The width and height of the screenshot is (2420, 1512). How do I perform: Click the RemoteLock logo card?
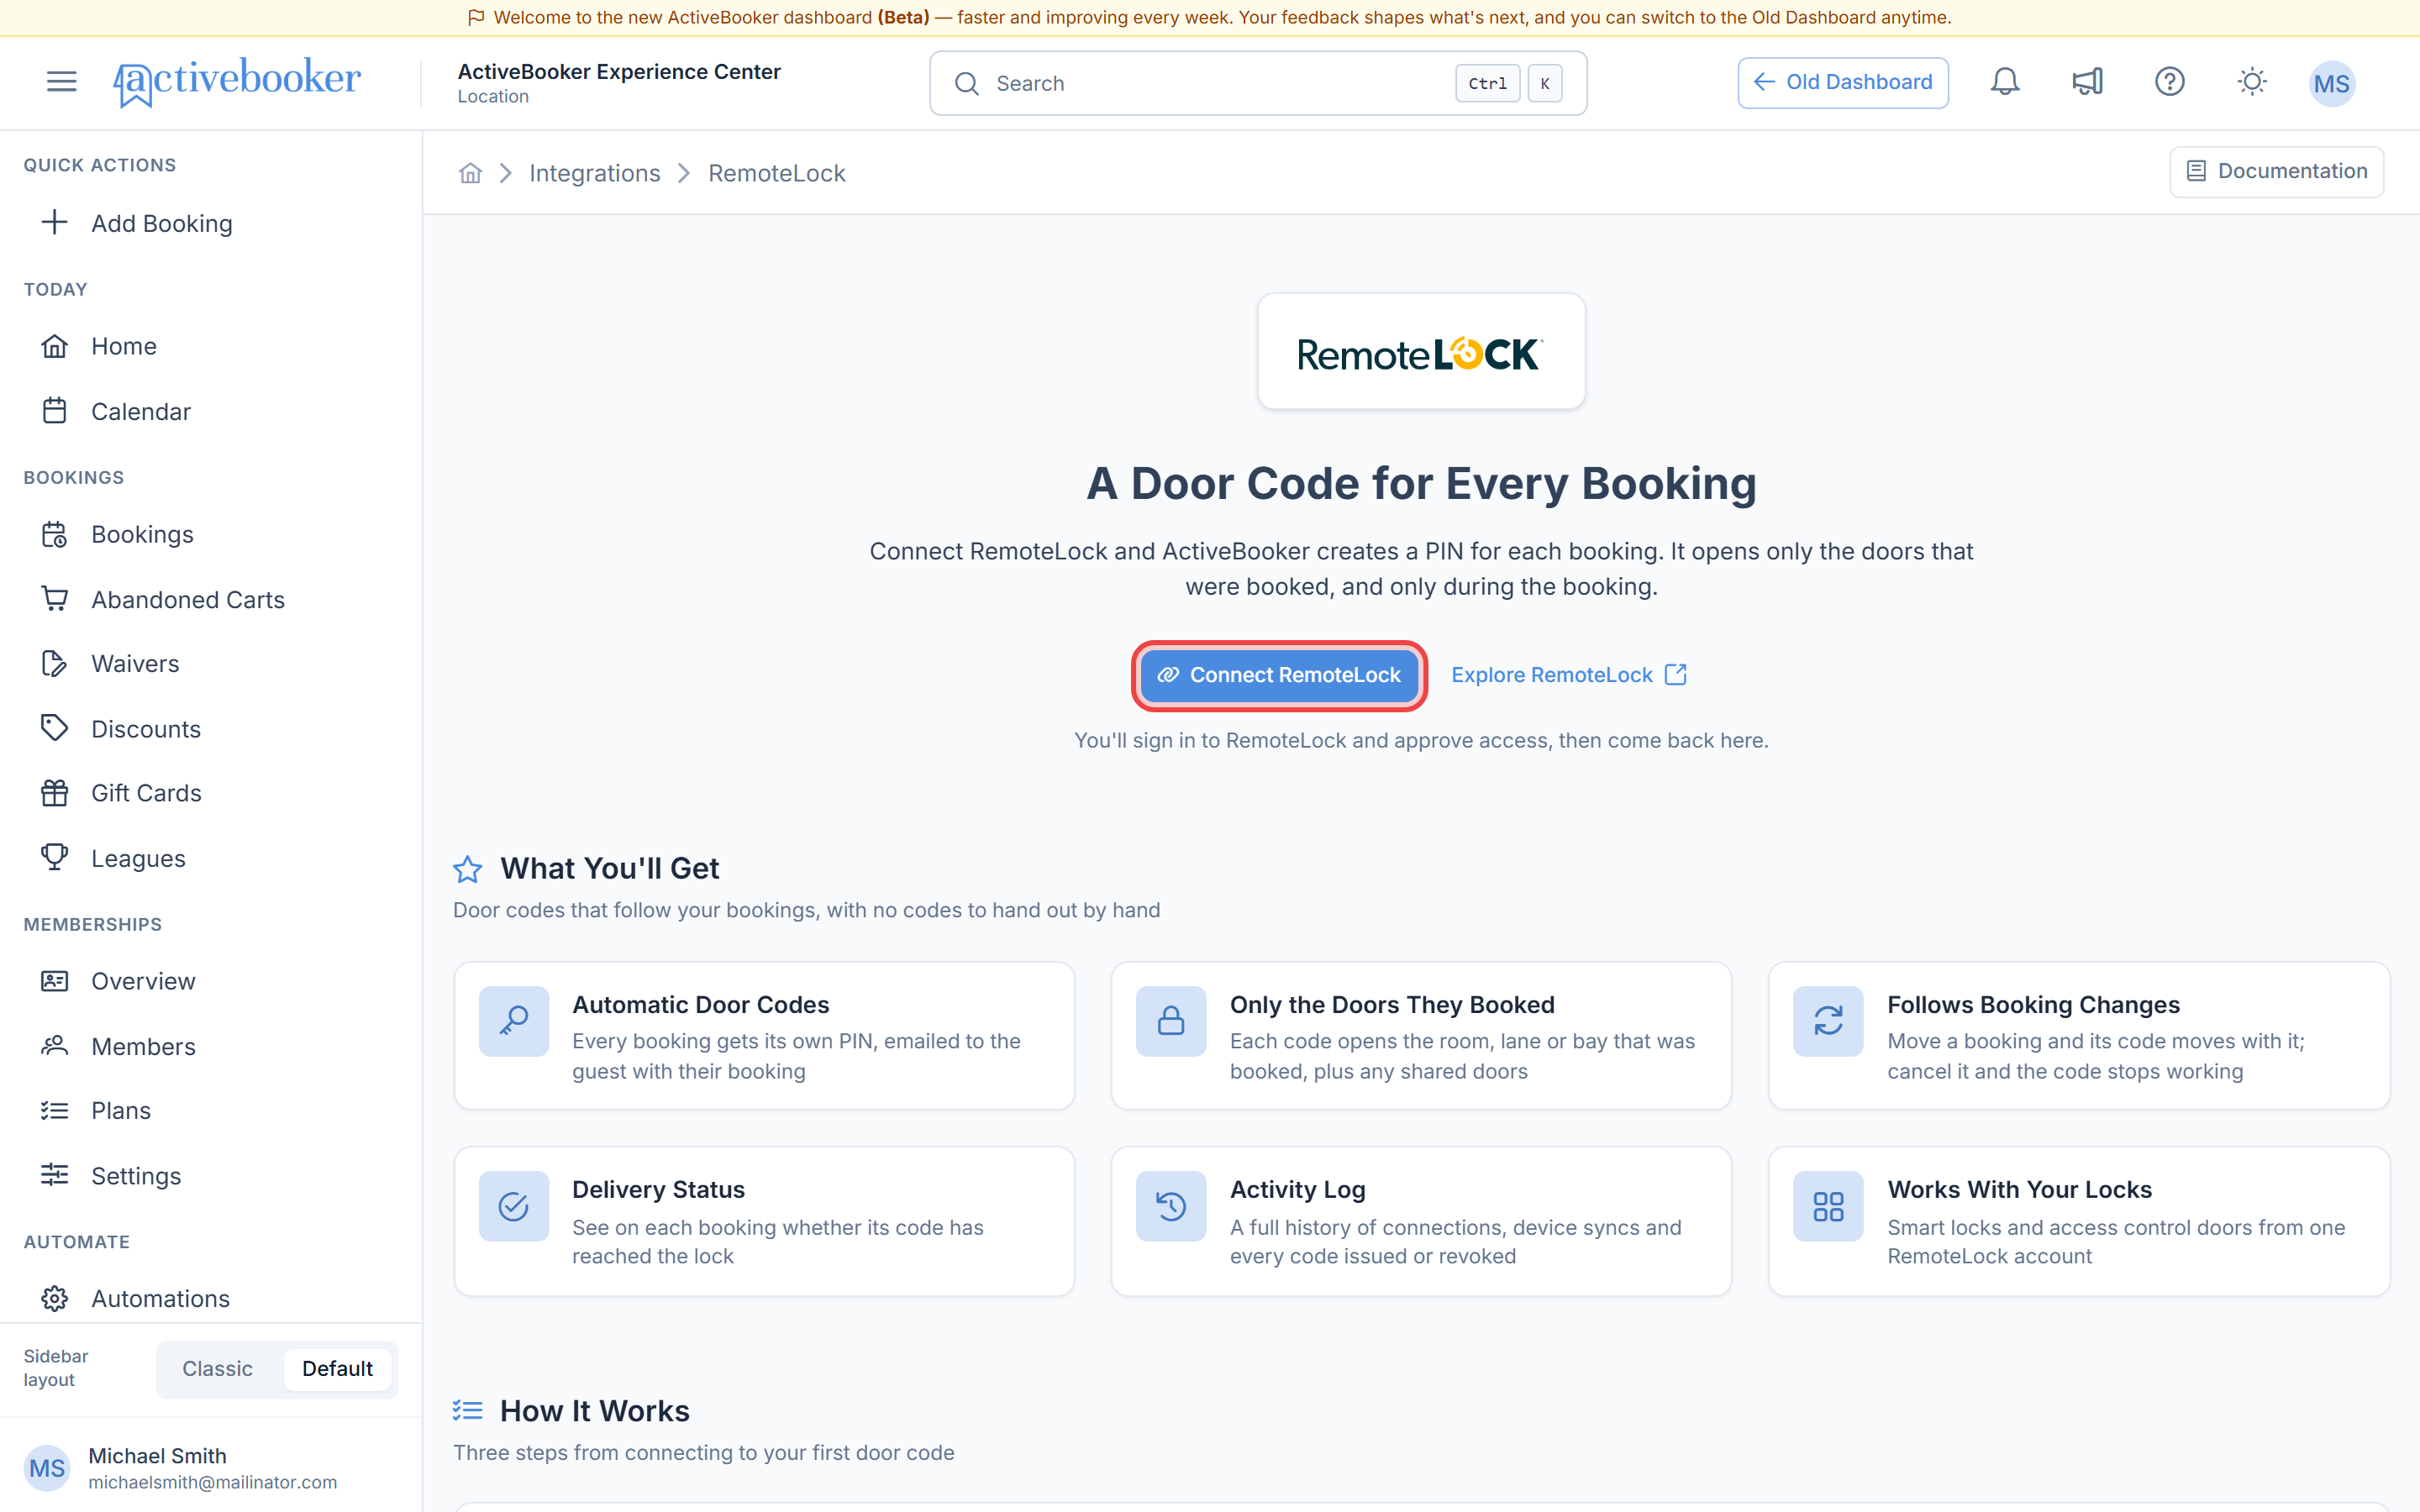(x=1421, y=352)
